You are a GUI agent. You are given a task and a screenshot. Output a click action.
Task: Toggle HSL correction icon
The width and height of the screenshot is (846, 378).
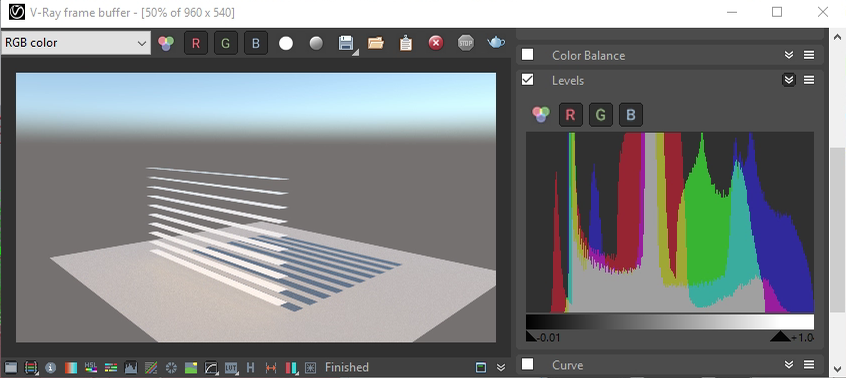click(91, 368)
